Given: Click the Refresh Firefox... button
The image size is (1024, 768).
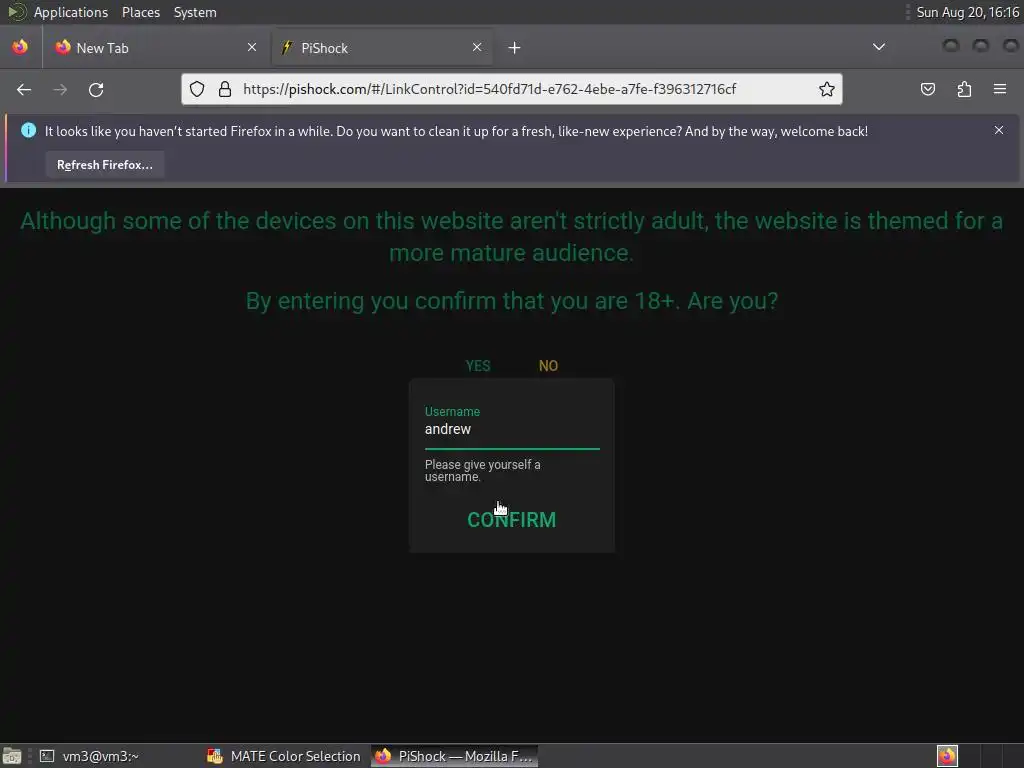Looking at the screenshot, I should [105, 165].
